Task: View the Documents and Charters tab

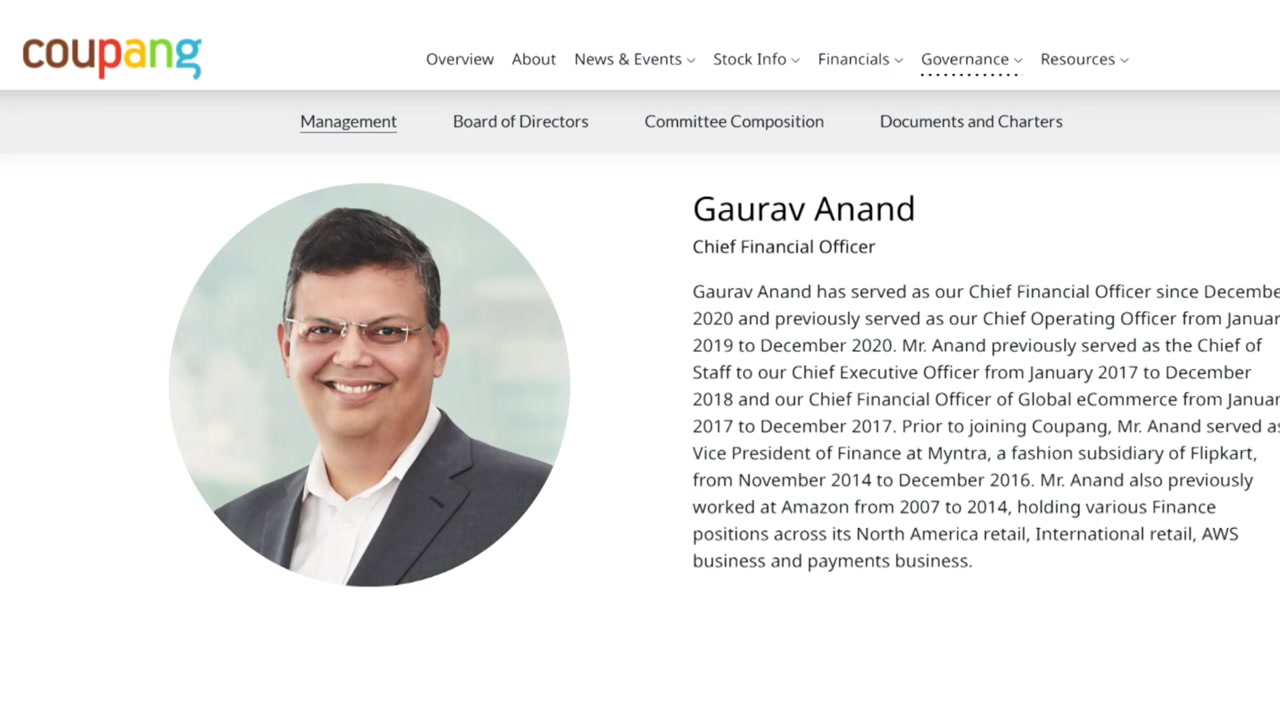Action: pos(971,121)
